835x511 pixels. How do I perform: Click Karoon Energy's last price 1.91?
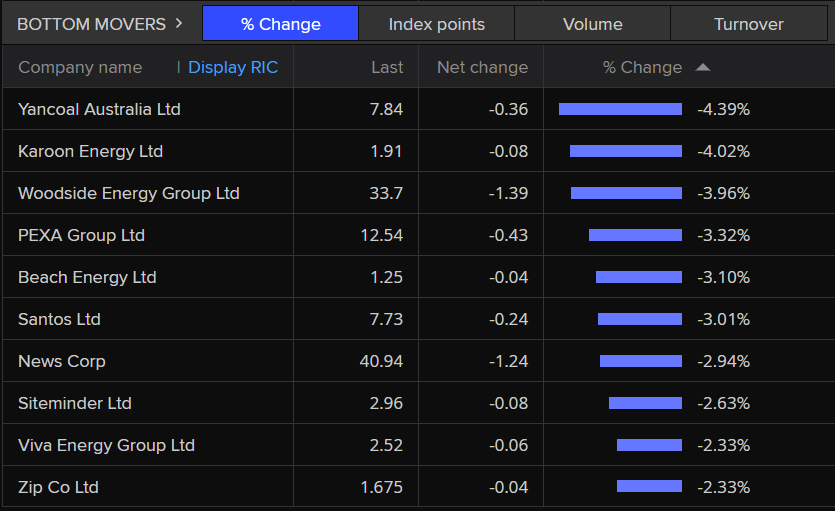(x=387, y=151)
